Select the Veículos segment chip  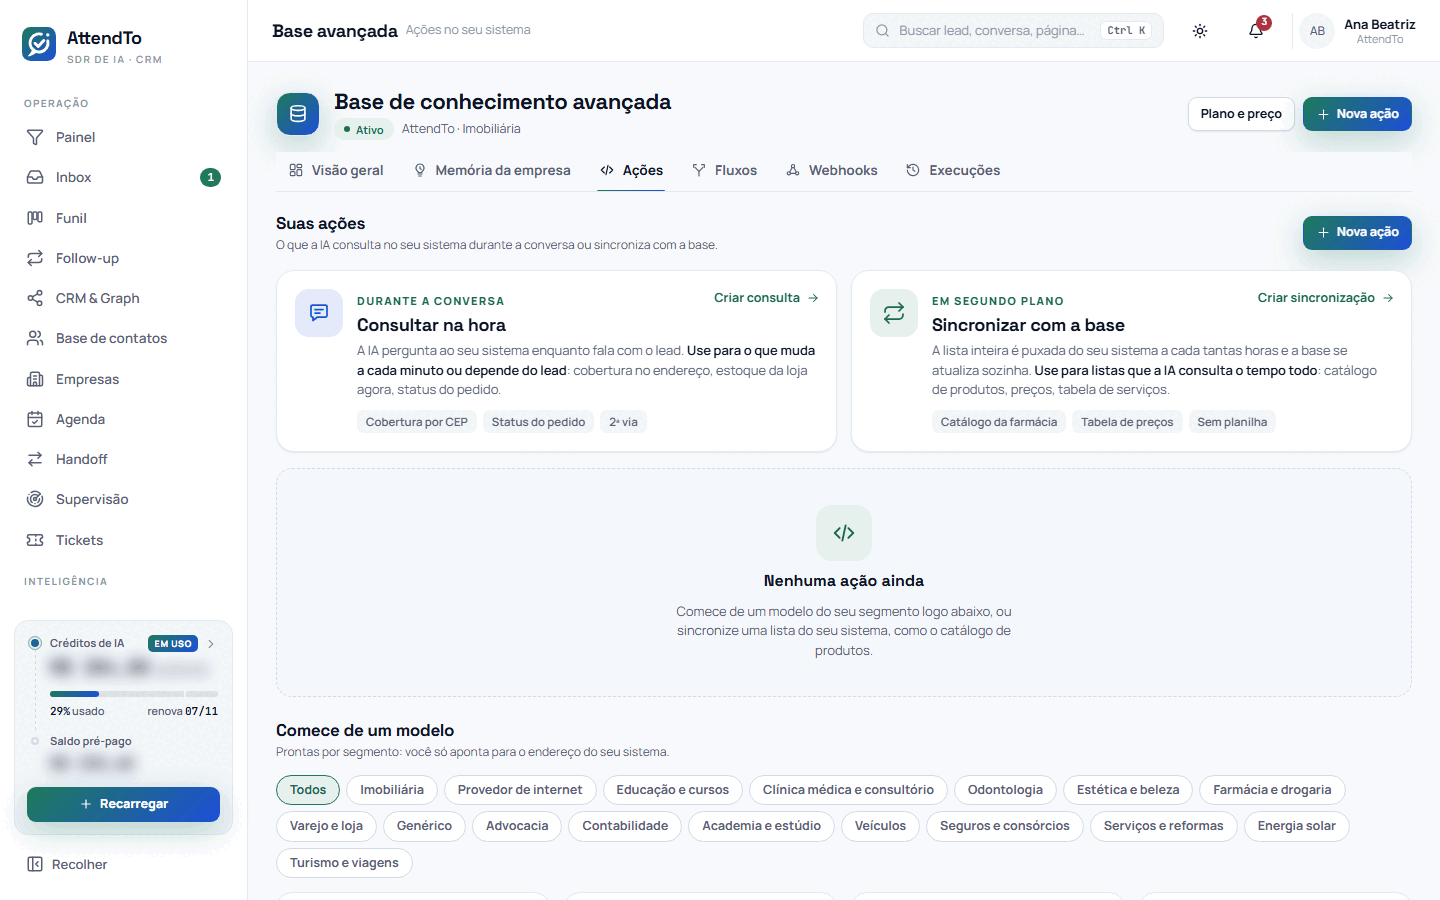click(x=880, y=826)
